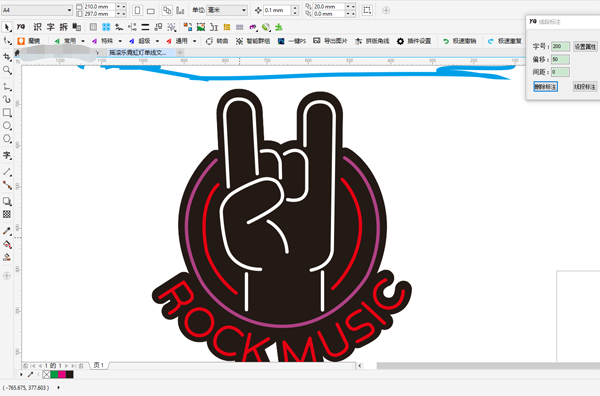The image size is (600, 396).
Task: Click the 转曲 convert to curves button
Action: point(217,41)
